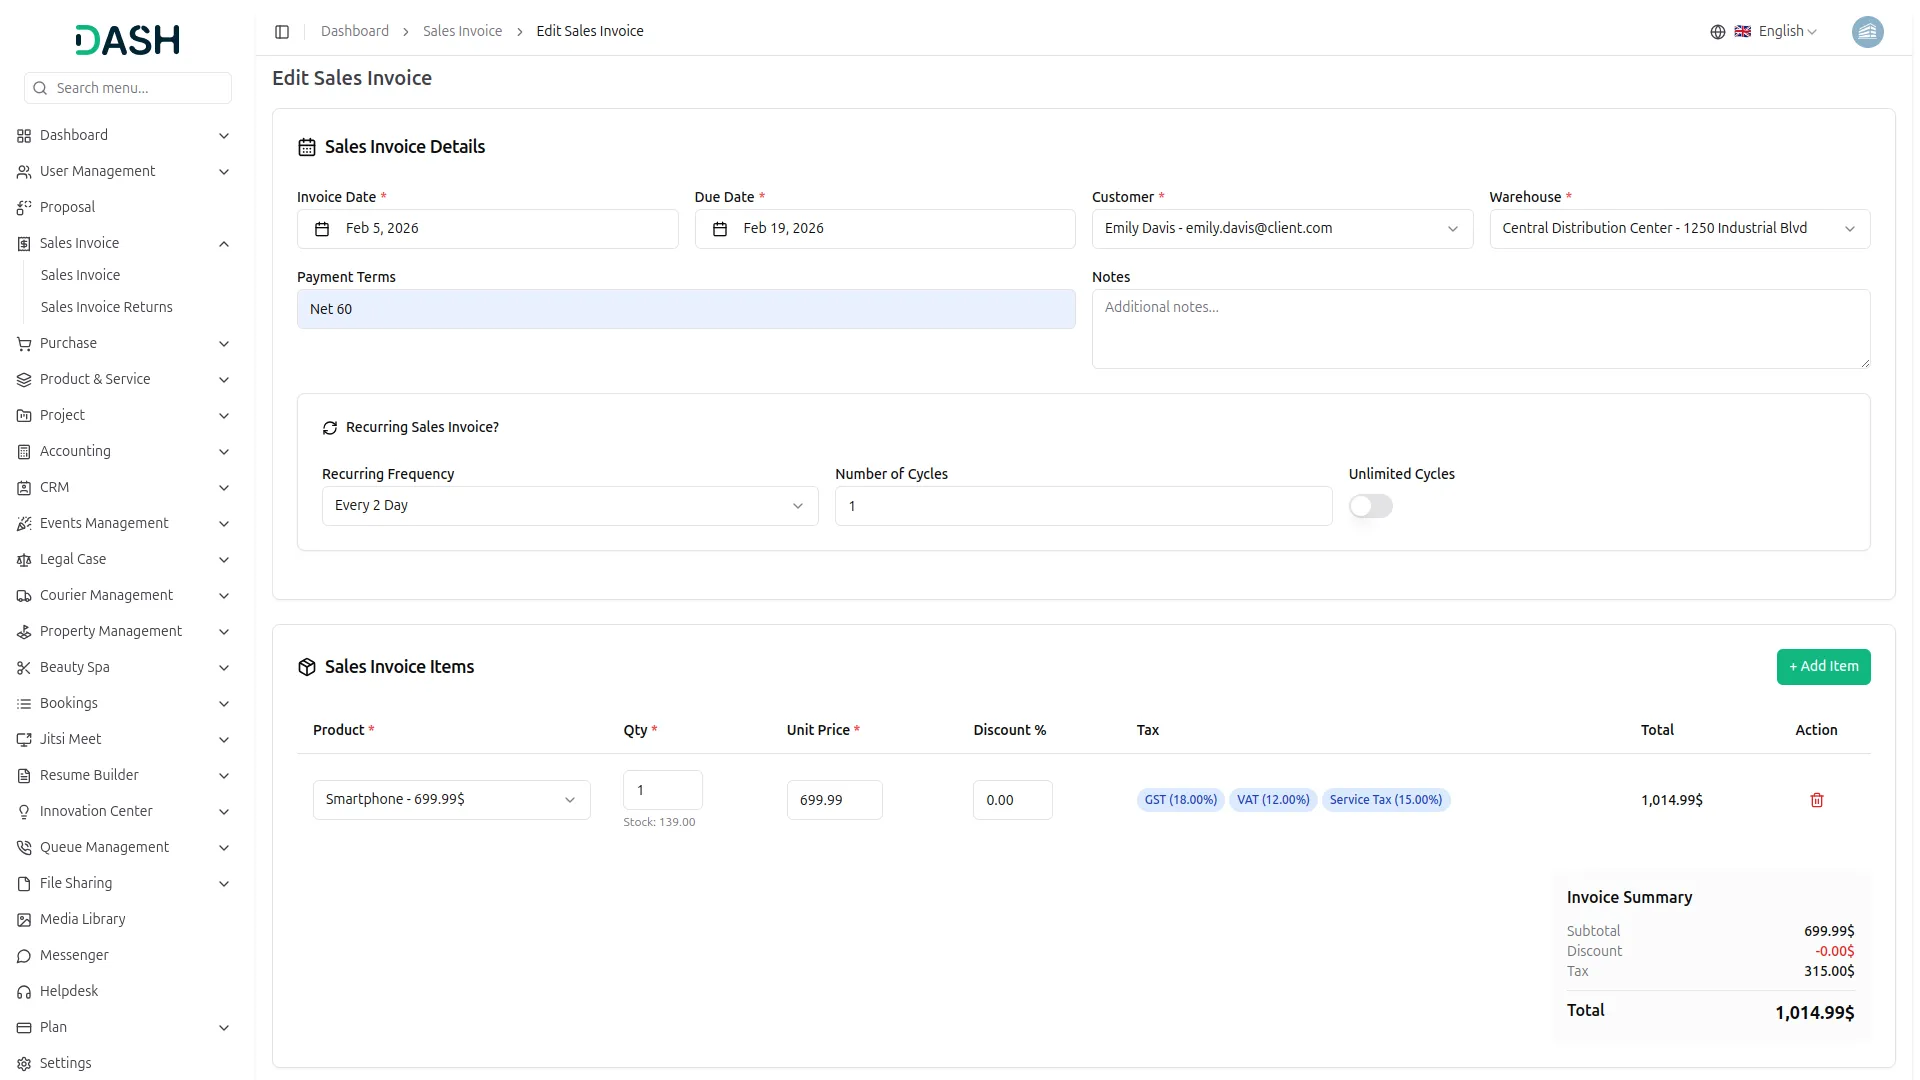Image resolution: width=1920 pixels, height=1080 pixels.
Task: Open the Queue Management menu item
Action: (x=123, y=848)
